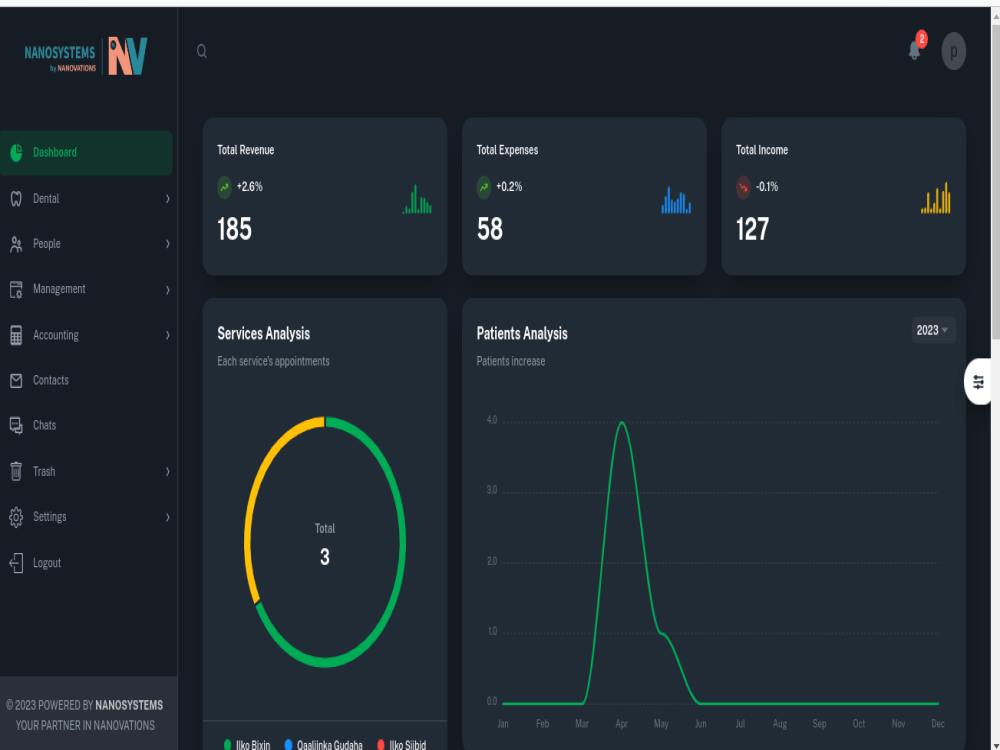Open the 2023 year dropdown
1000x750 pixels.
tap(933, 330)
